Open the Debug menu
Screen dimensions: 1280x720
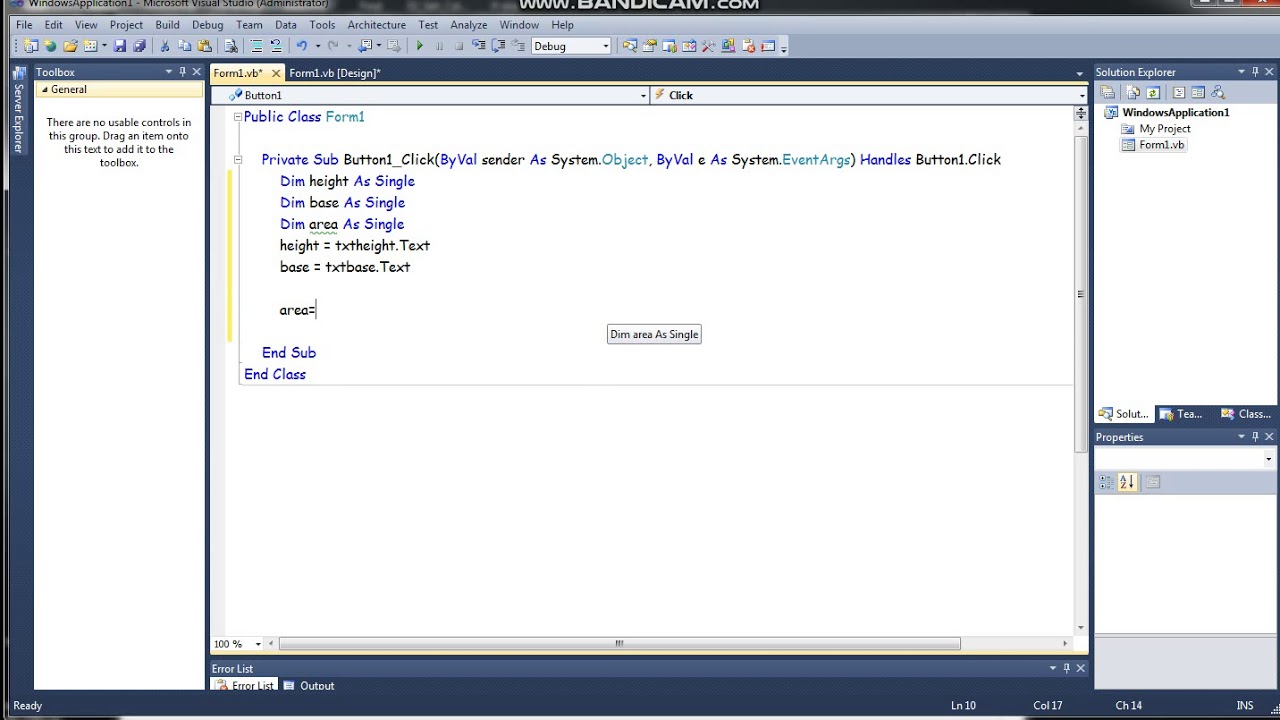[x=207, y=25]
